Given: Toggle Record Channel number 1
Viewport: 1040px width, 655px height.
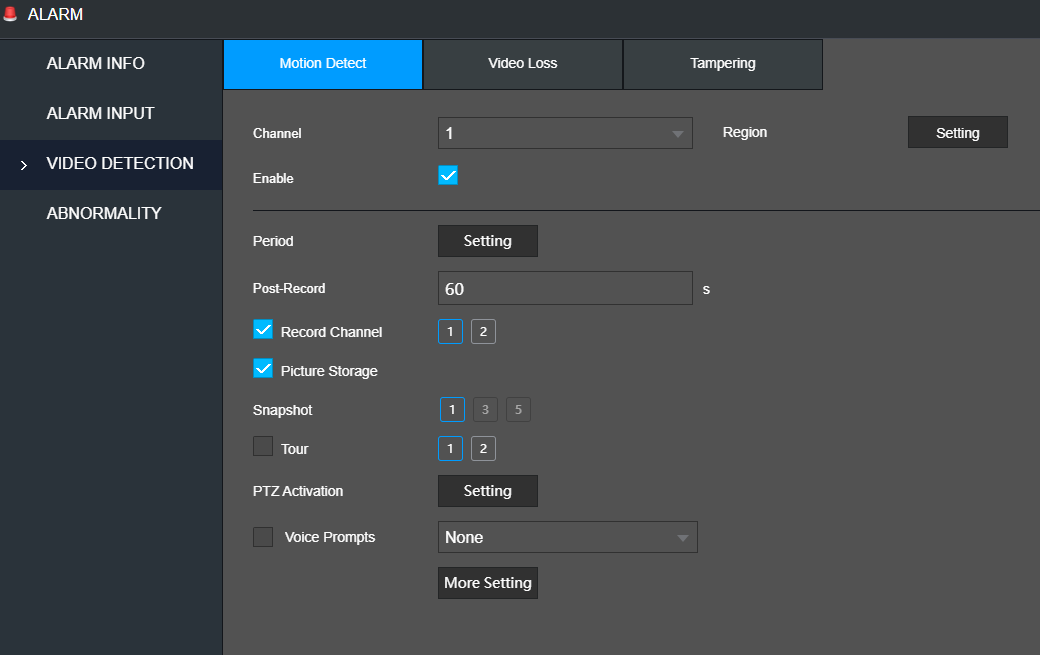Looking at the screenshot, I should [x=450, y=331].
